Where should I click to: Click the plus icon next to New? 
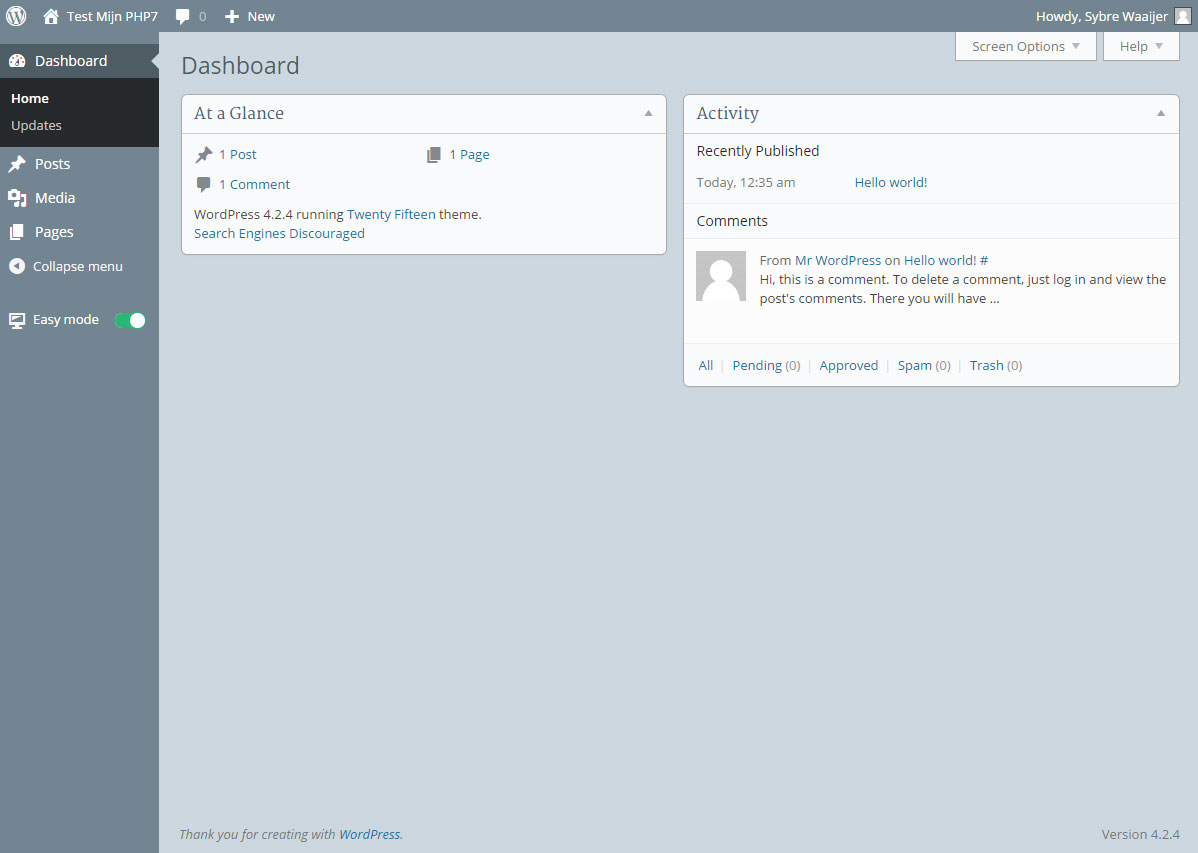pos(232,17)
